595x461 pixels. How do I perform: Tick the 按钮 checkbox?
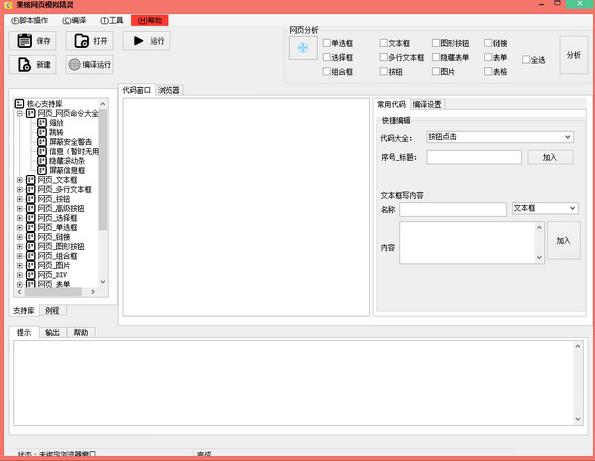pyautogui.click(x=383, y=71)
